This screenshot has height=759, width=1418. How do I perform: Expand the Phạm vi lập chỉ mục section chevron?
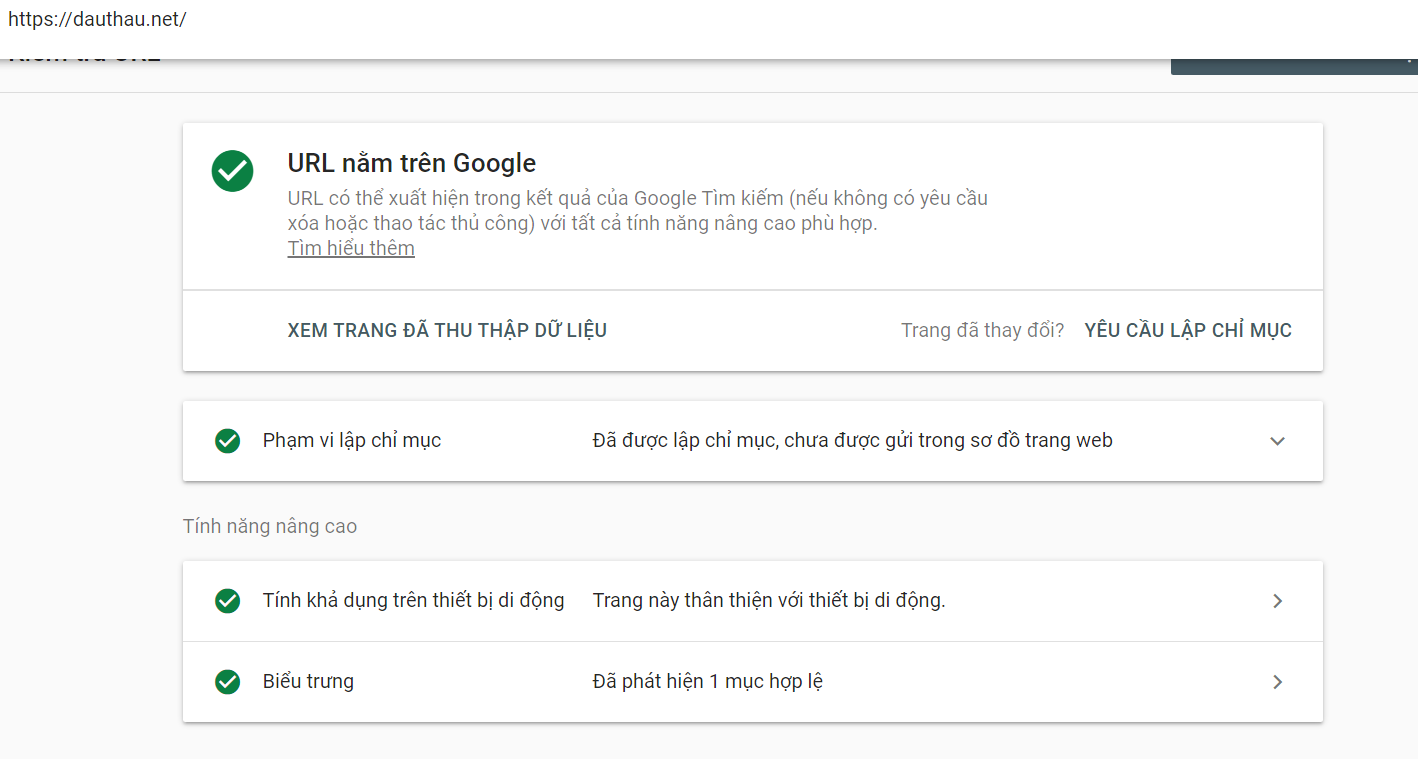click(1277, 441)
